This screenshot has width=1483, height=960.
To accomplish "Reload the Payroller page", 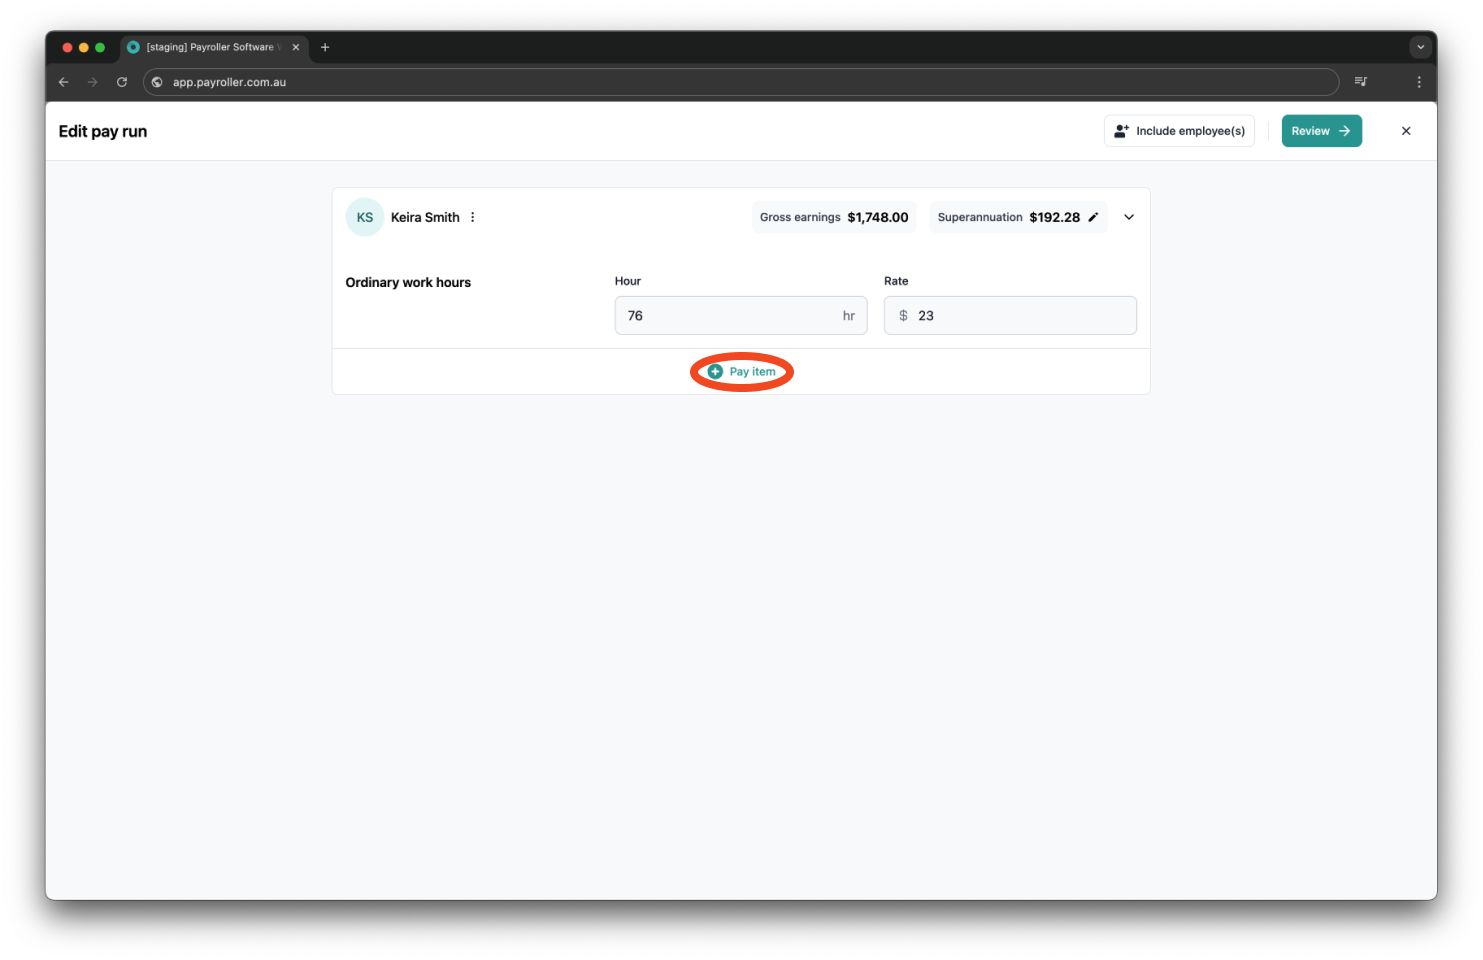I will click(x=122, y=82).
